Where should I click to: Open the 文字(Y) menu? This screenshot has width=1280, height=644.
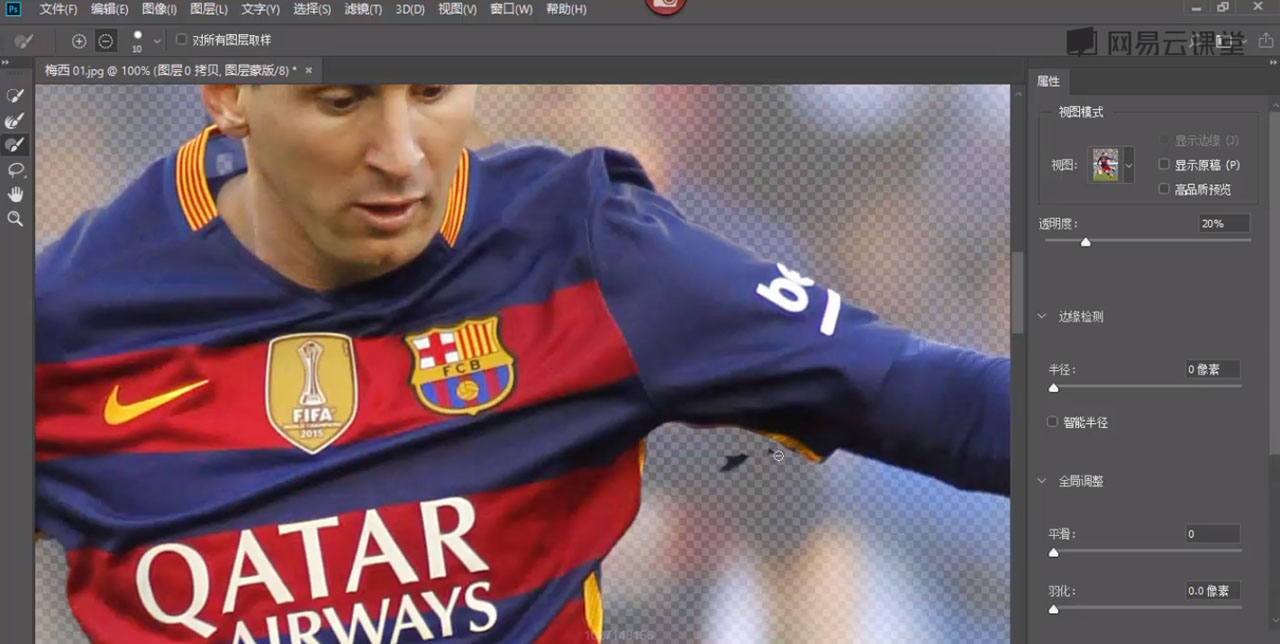261,9
